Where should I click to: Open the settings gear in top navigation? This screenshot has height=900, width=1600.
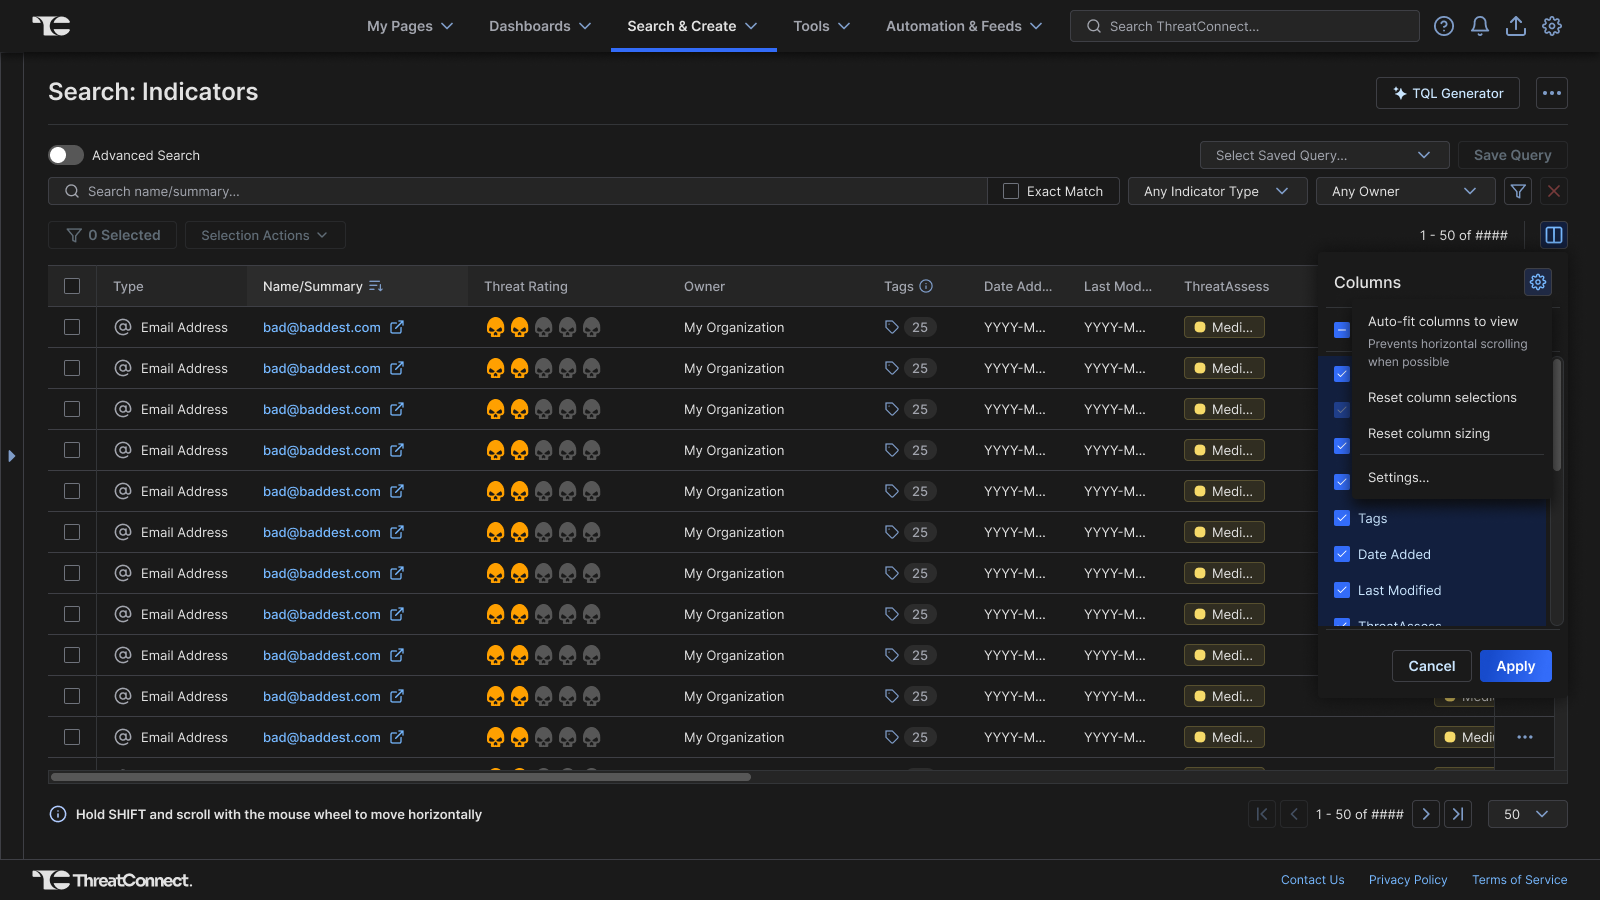(x=1551, y=26)
